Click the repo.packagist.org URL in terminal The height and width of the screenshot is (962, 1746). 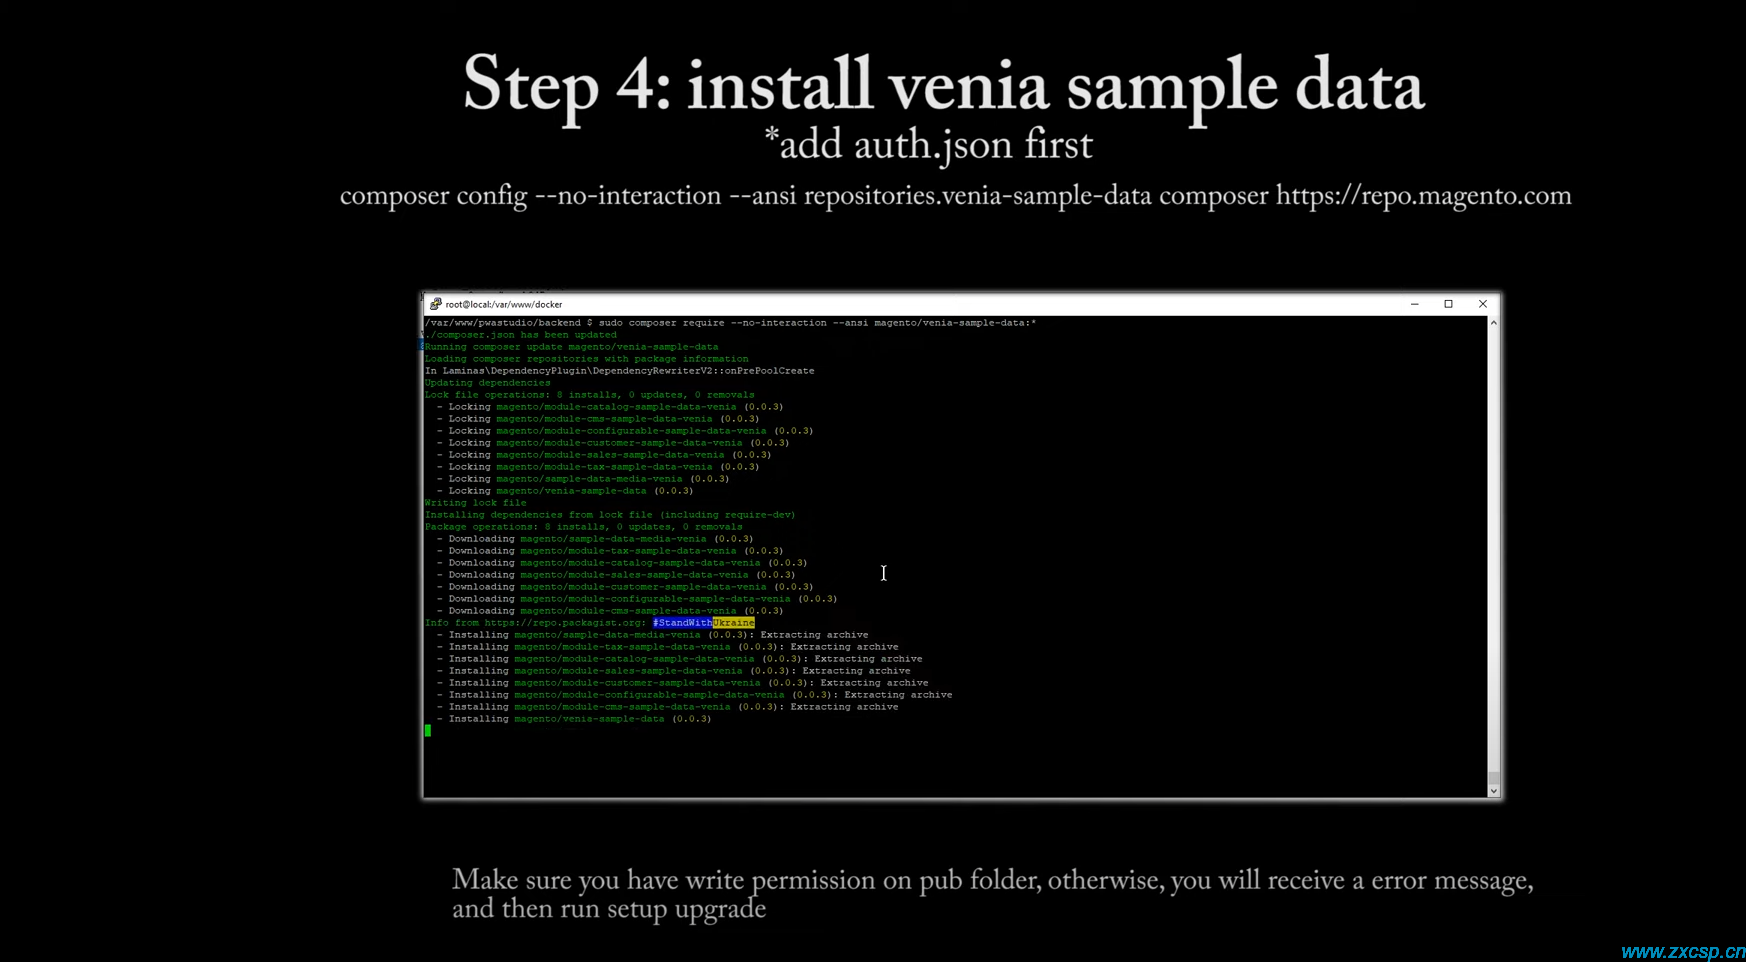[565, 623]
